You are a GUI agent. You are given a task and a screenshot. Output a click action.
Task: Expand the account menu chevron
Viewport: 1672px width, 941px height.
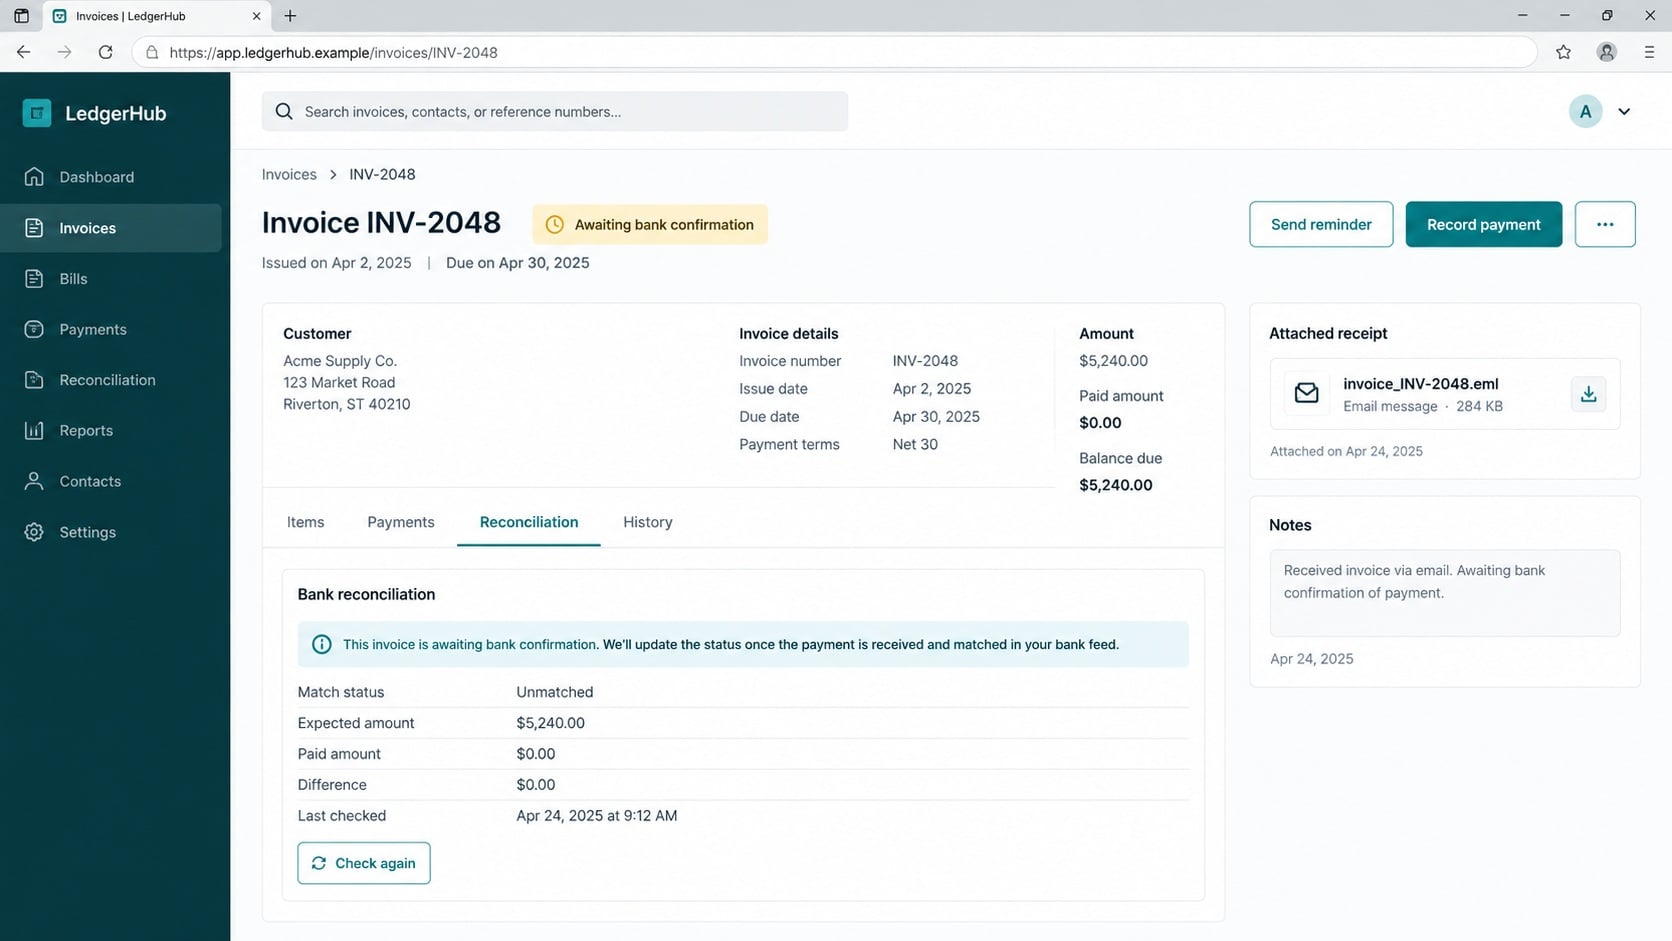point(1624,112)
